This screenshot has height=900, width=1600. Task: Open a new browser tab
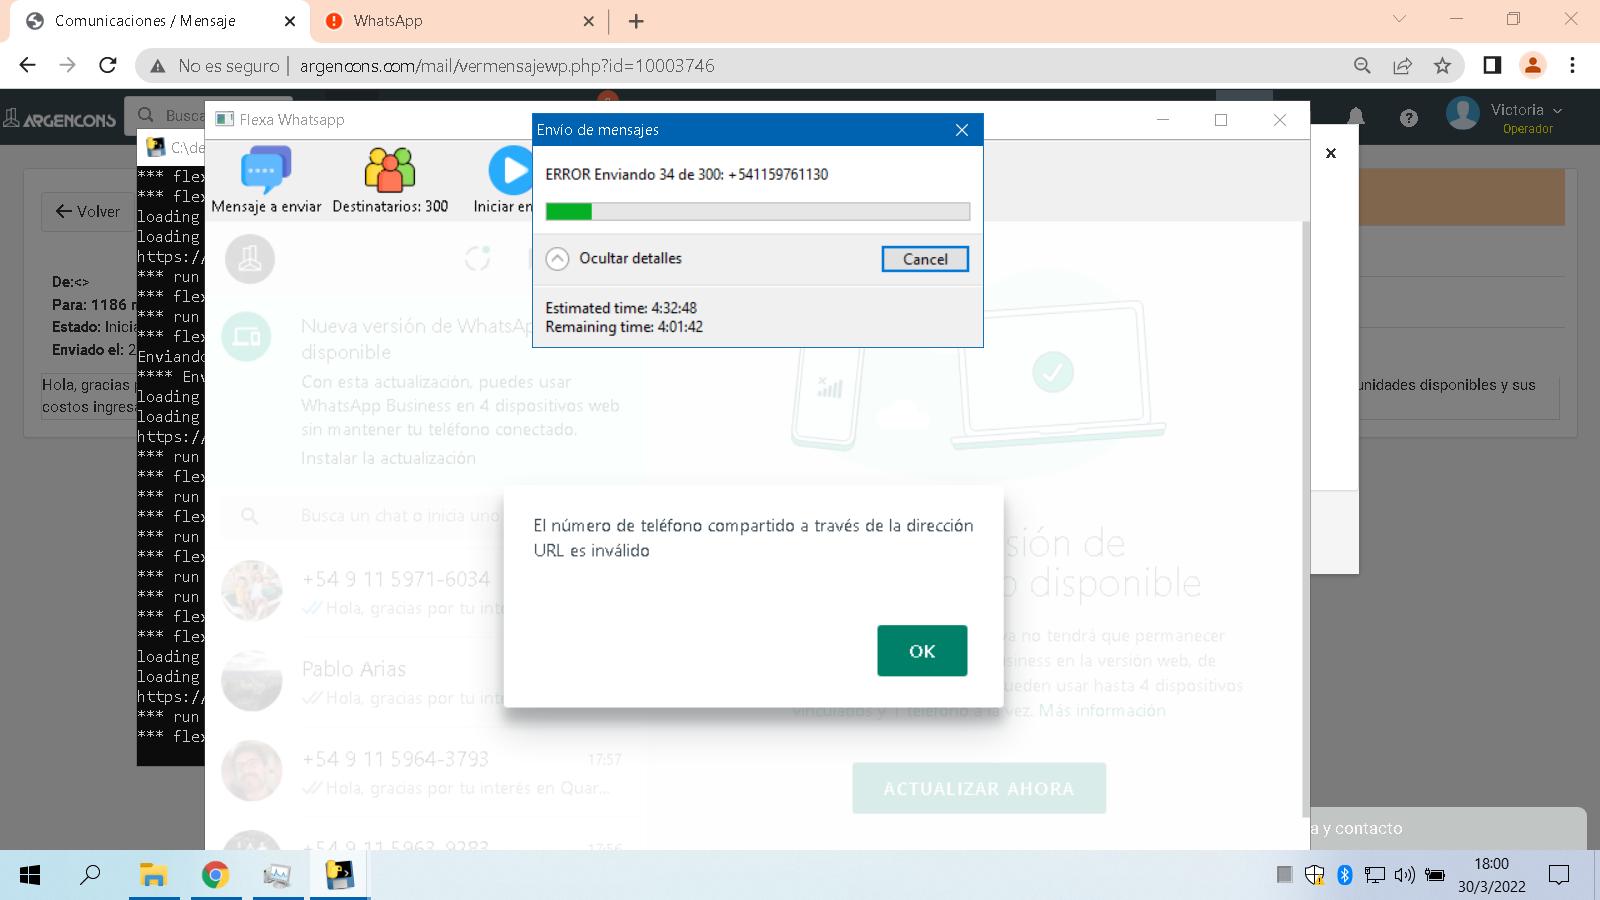coord(636,21)
